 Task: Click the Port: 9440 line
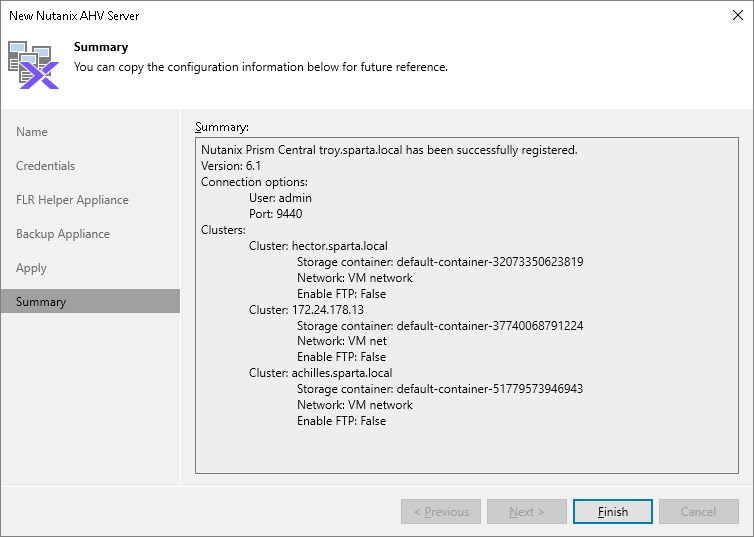[x=275, y=214]
